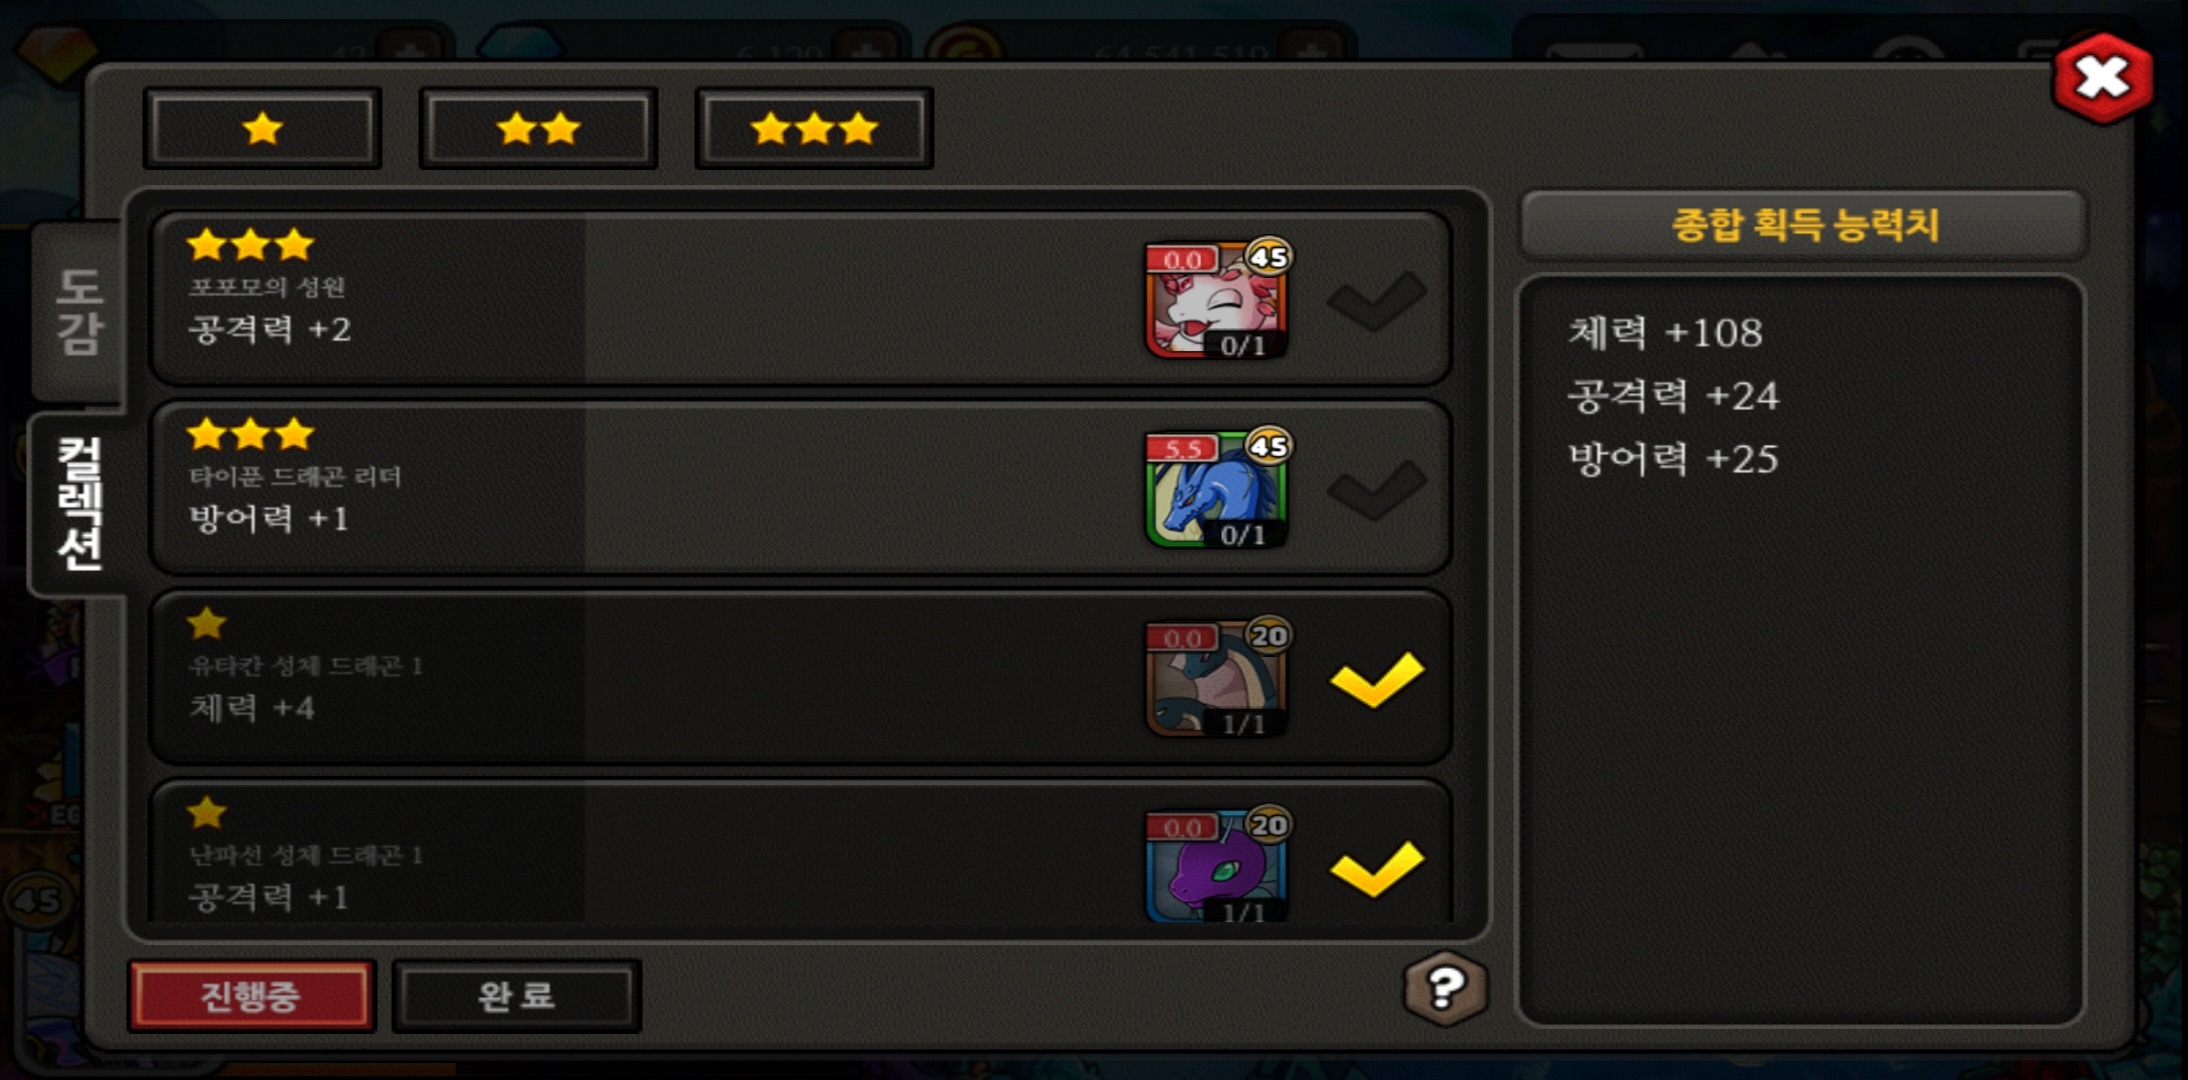Click the pink dragon portrait icon
2188x1080 pixels.
1215,300
